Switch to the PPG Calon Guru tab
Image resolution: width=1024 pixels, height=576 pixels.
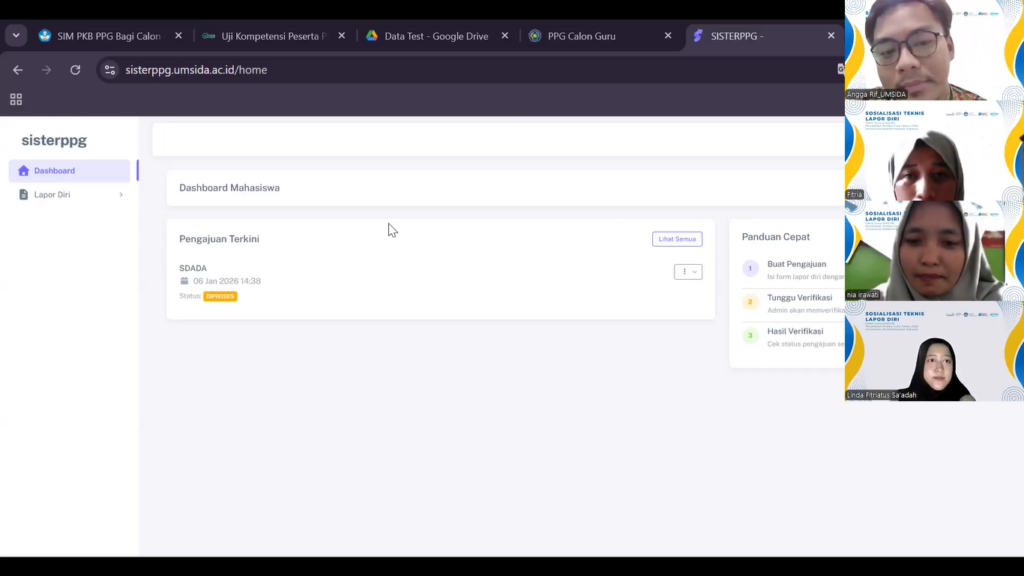click(x=595, y=36)
